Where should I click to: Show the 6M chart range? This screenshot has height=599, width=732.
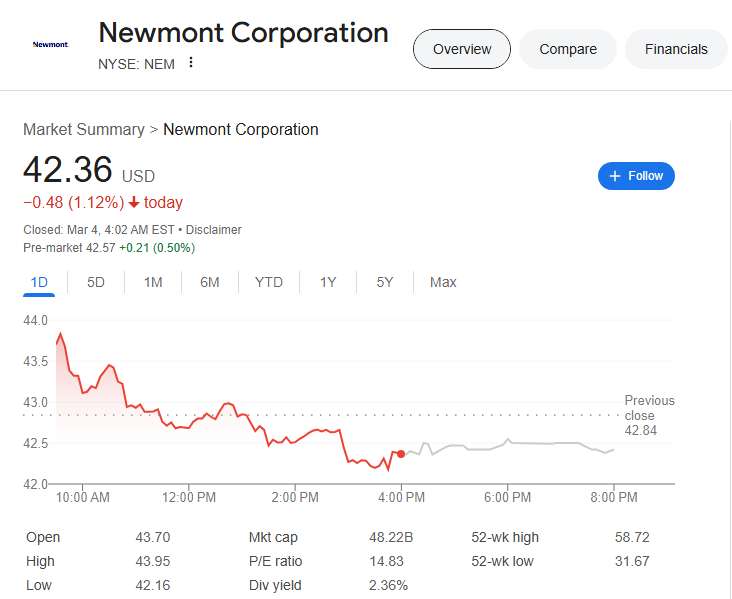tap(210, 282)
